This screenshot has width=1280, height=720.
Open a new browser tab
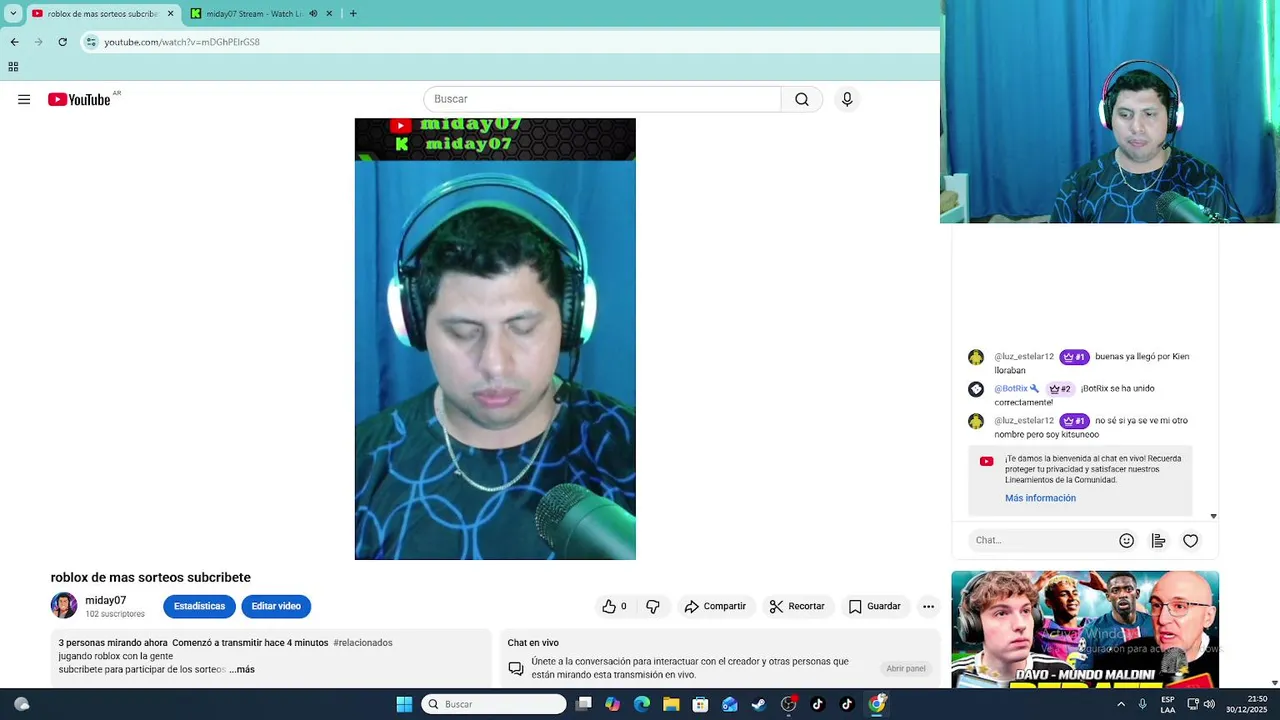(x=353, y=14)
